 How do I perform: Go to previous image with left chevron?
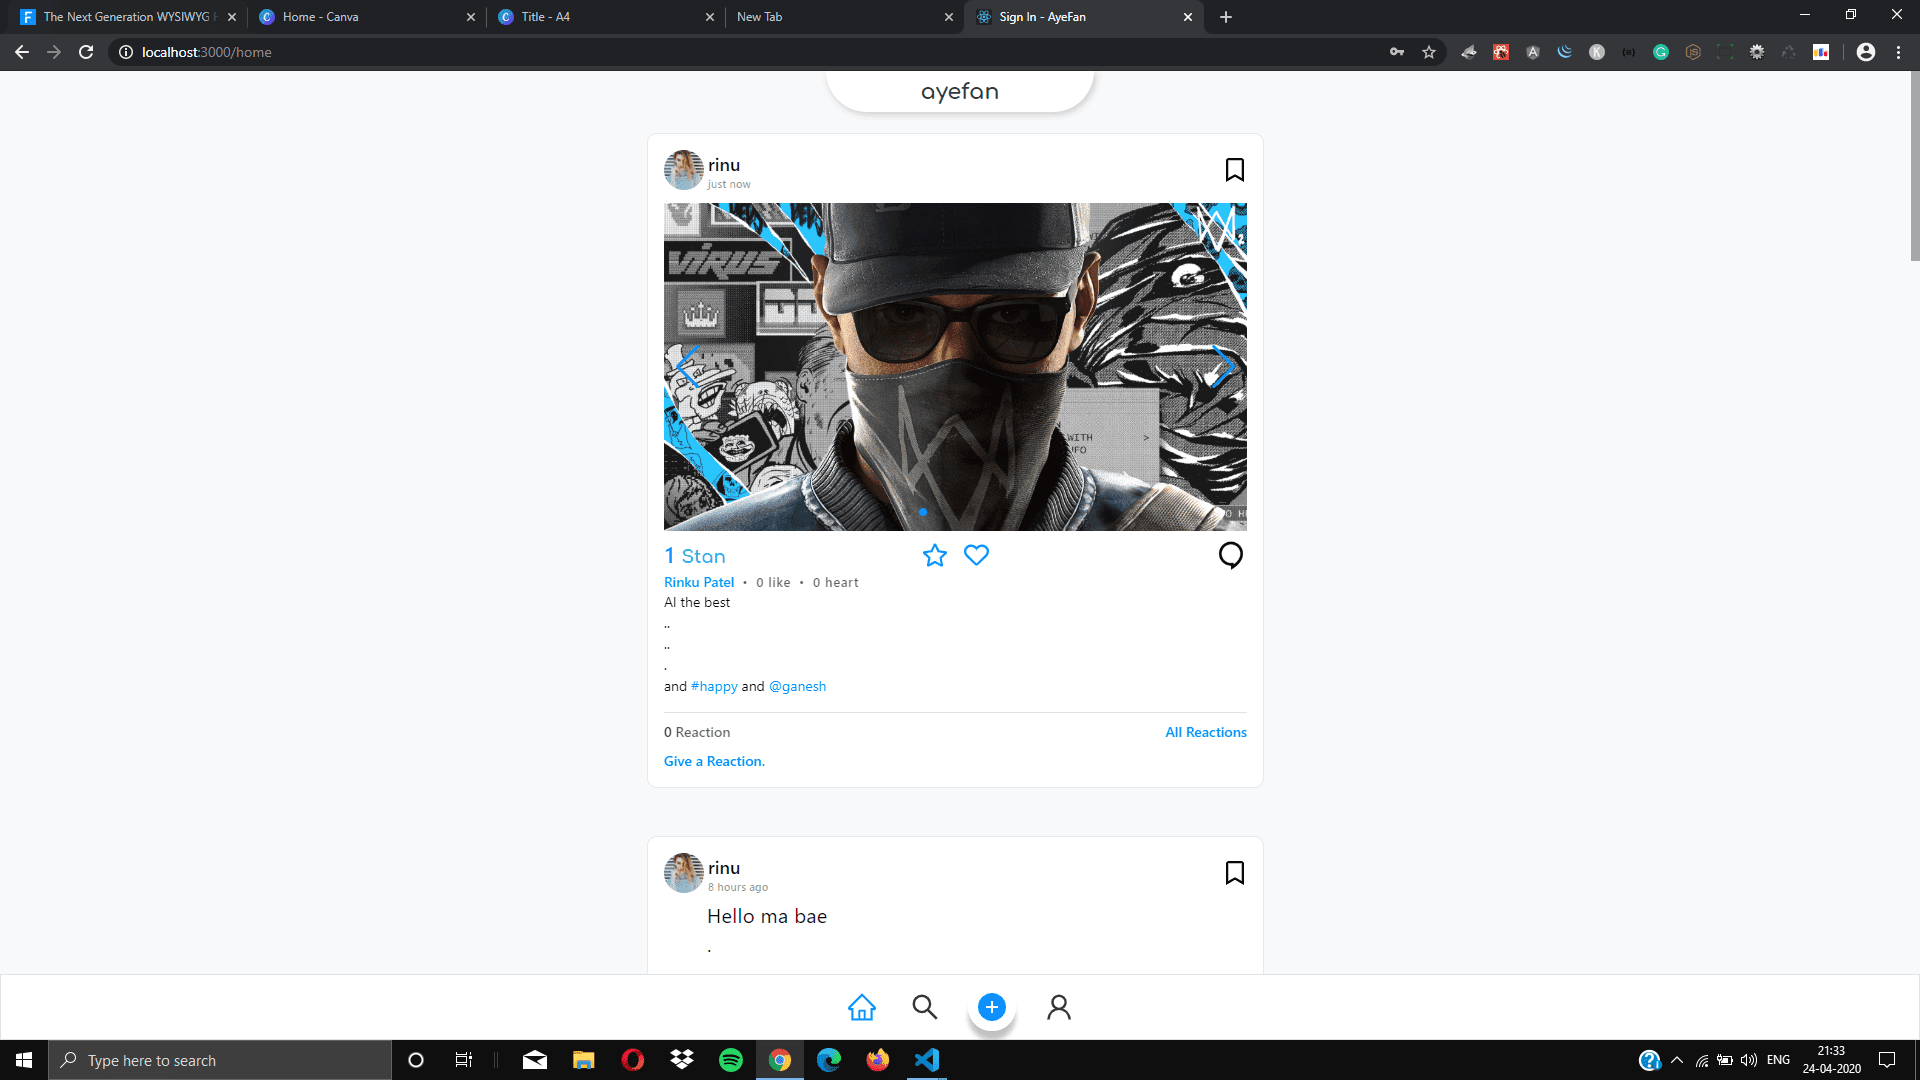click(x=688, y=367)
